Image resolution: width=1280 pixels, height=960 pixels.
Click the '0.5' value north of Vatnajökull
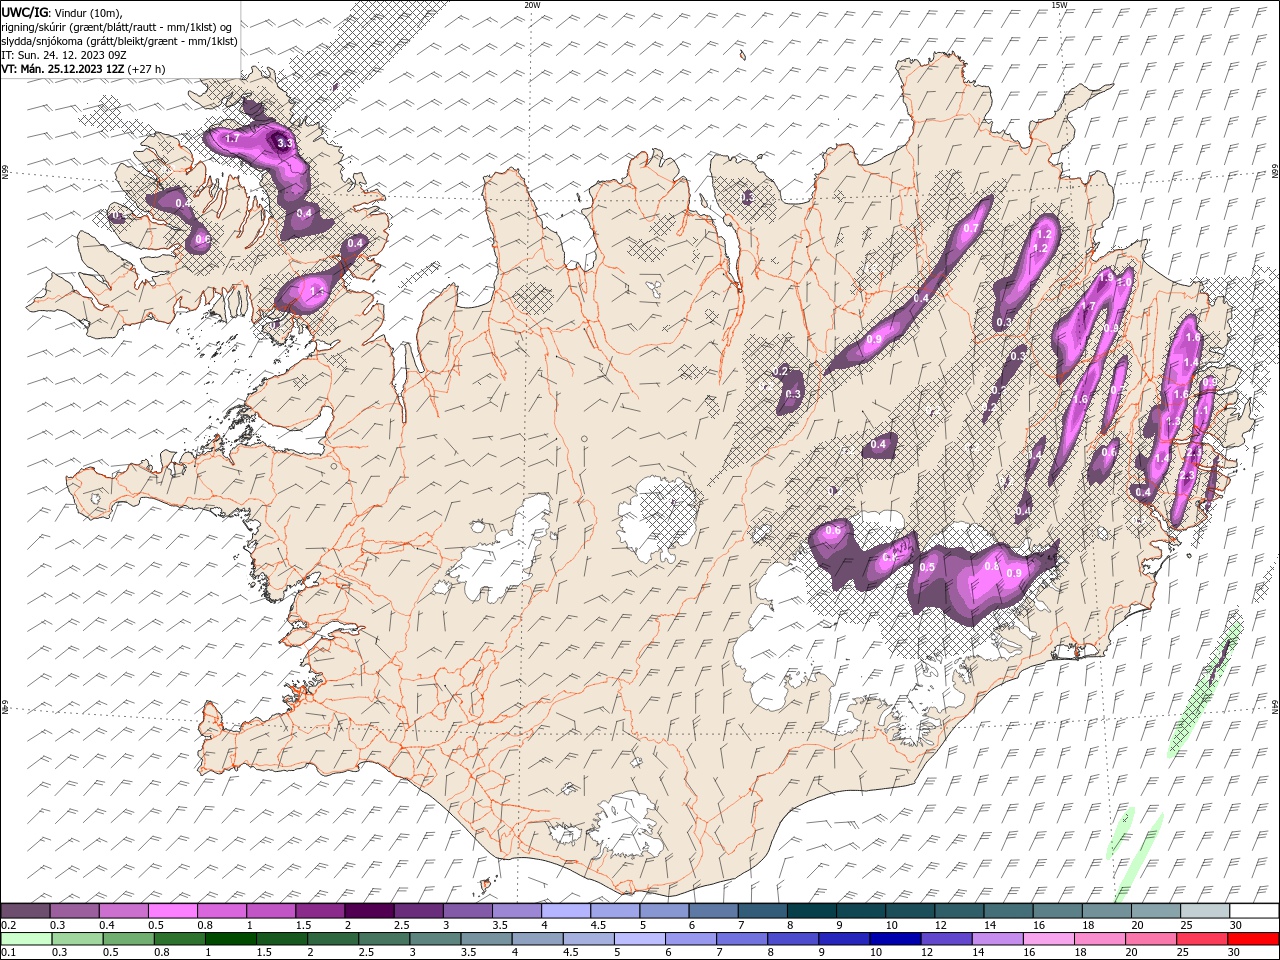(x=927, y=567)
